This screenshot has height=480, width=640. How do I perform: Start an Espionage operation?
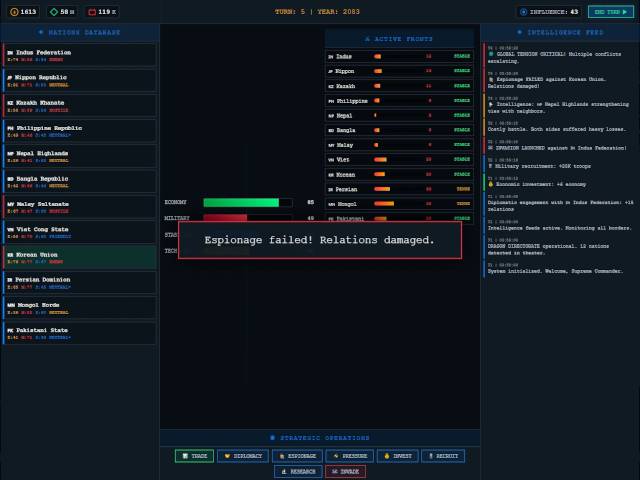click(x=297, y=456)
